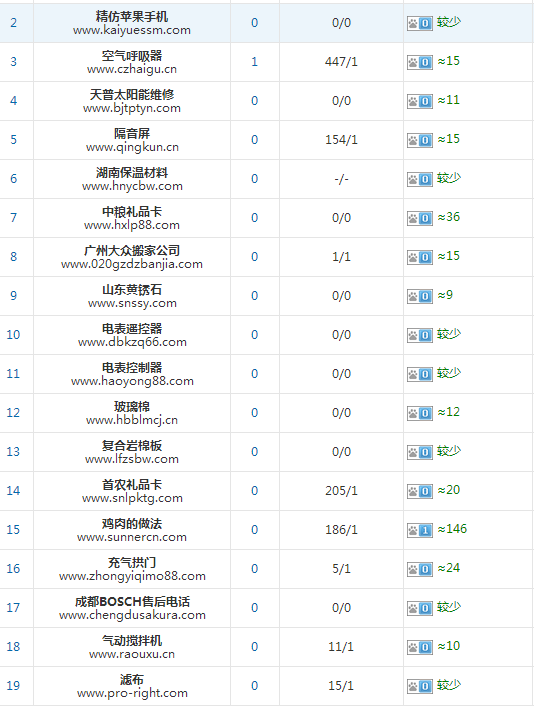
Task: Click the 447/1 index value
Action: tap(341, 62)
